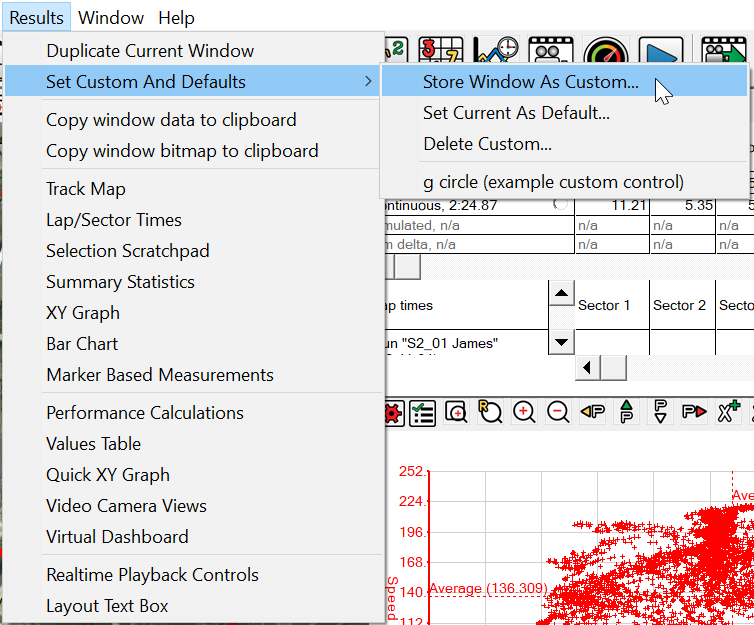Select Track Map from Results menu

tap(86, 189)
